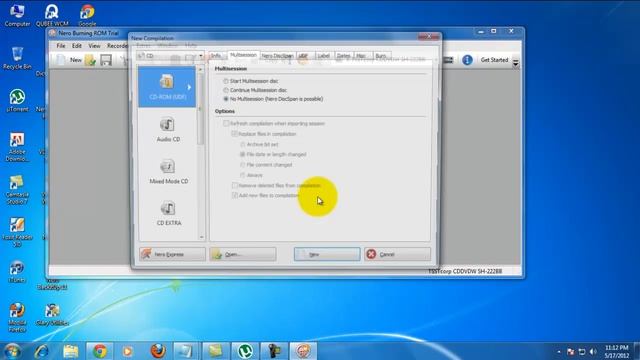Screen dimensions: 640x360
Task: Open Recycle Bin desktop icon
Action: [17, 58]
